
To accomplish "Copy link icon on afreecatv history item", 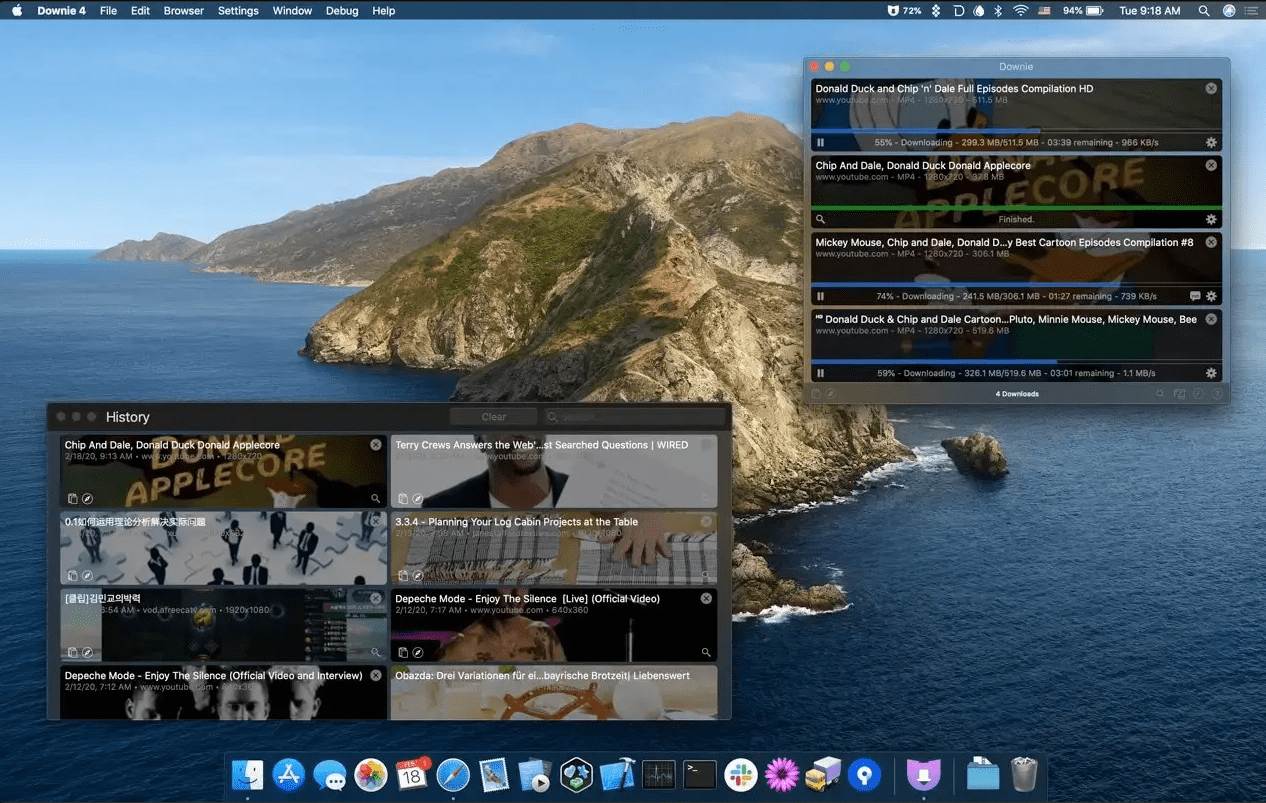I will point(72,652).
